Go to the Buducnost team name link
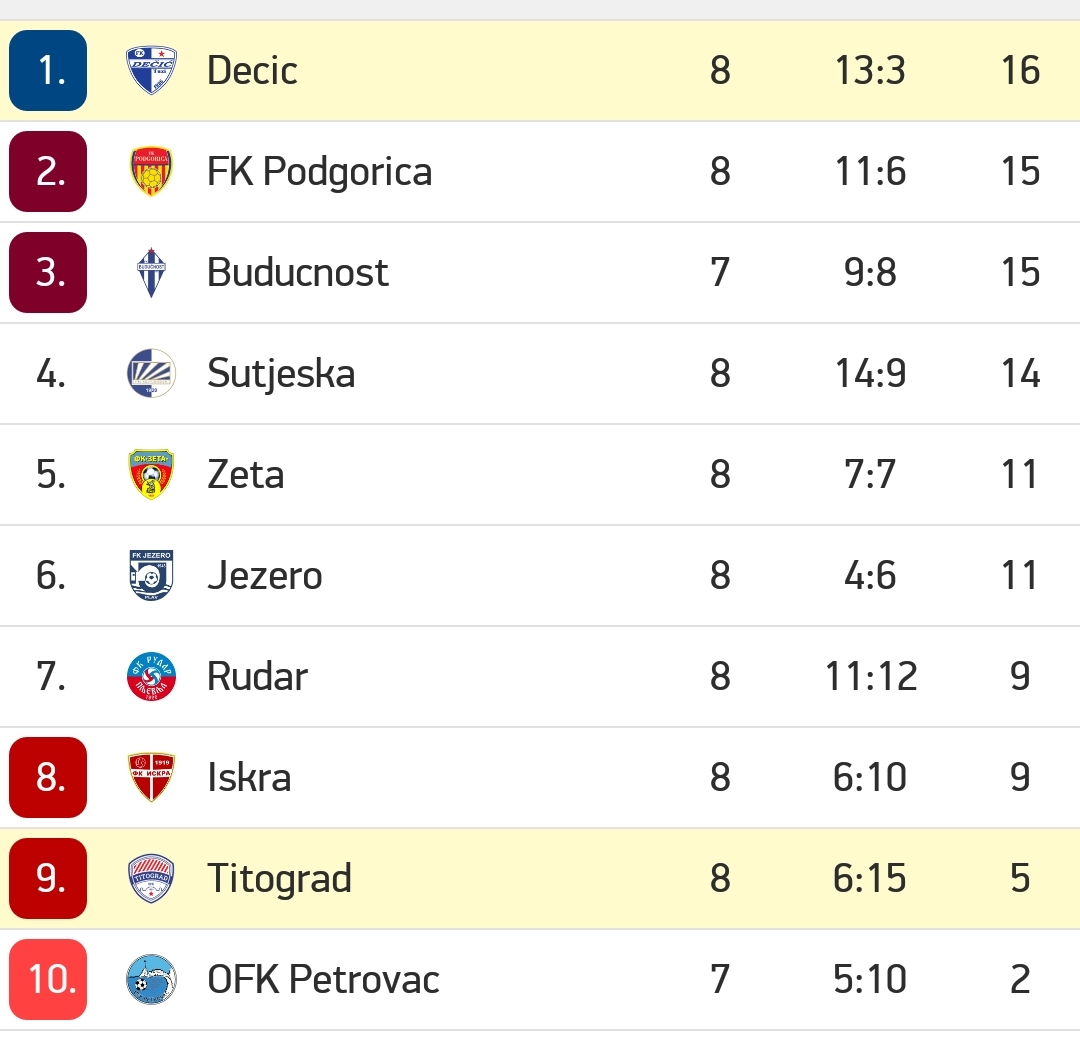This screenshot has width=1080, height=1039. (x=298, y=273)
